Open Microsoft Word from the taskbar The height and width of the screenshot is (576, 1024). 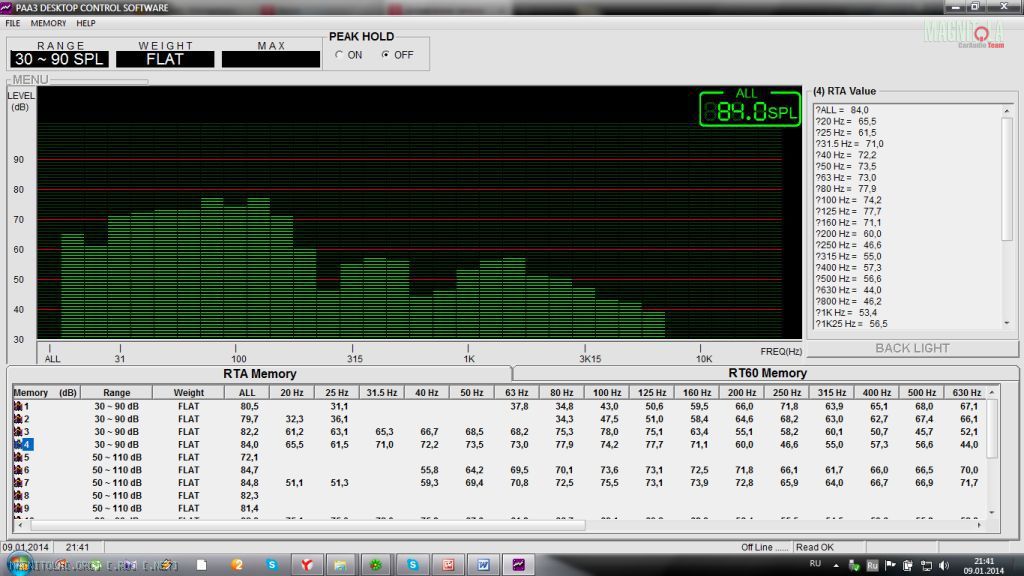point(483,565)
